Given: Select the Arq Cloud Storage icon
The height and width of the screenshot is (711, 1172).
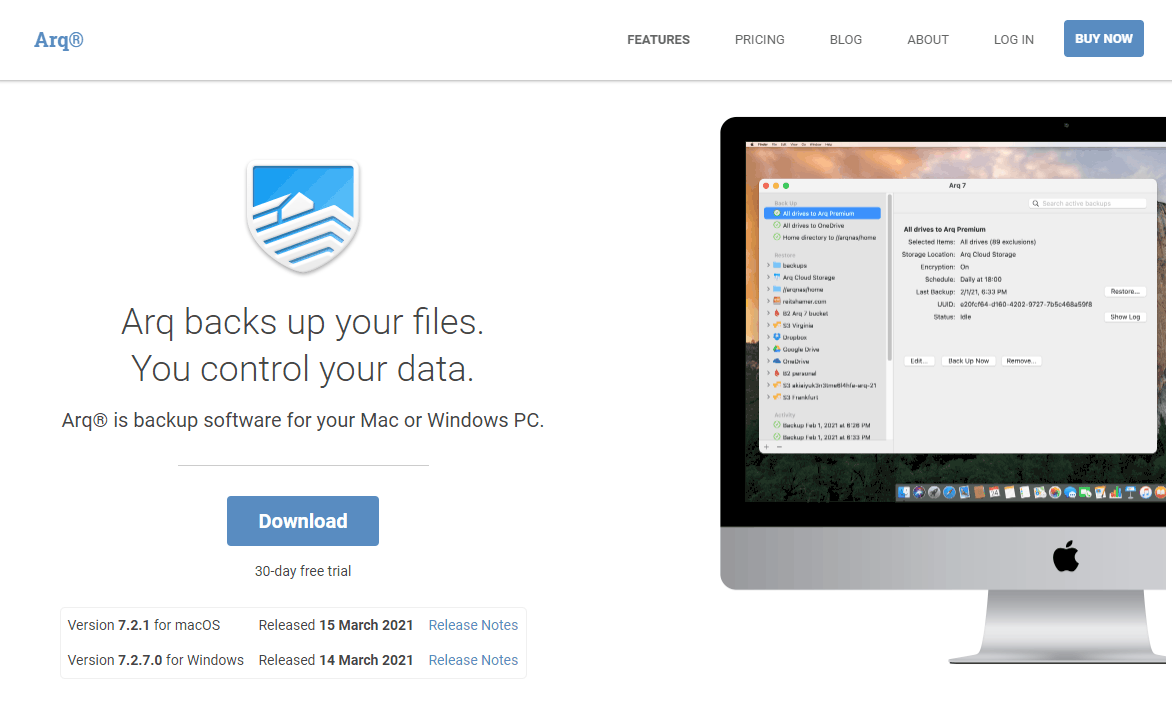Looking at the screenshot, I should point(776,277).
